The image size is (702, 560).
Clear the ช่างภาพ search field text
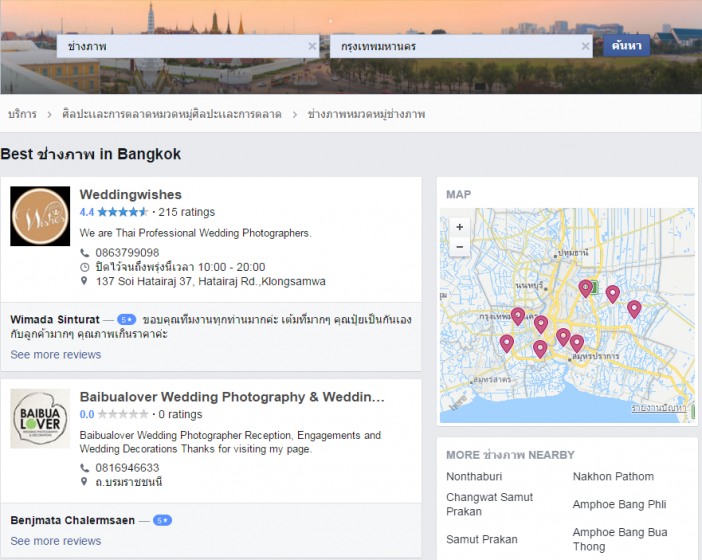[x=312, y=46]
